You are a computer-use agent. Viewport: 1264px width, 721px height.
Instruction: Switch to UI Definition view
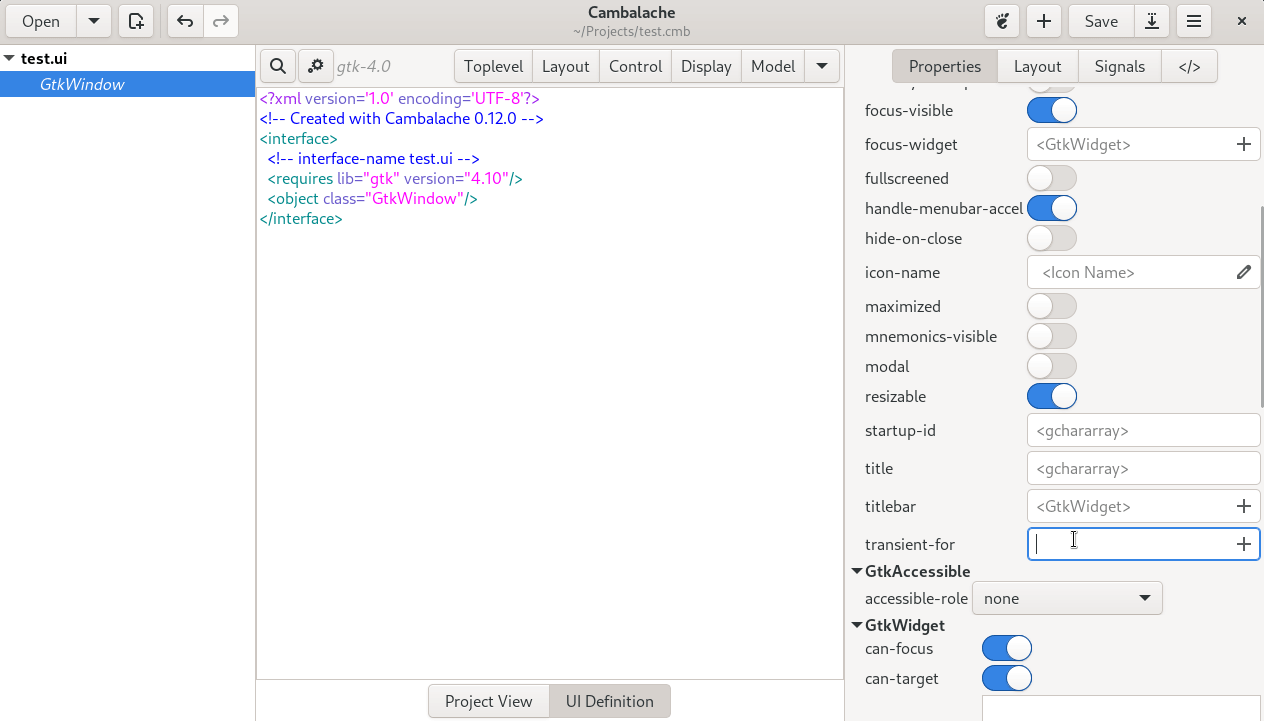(x=610, y=701)
